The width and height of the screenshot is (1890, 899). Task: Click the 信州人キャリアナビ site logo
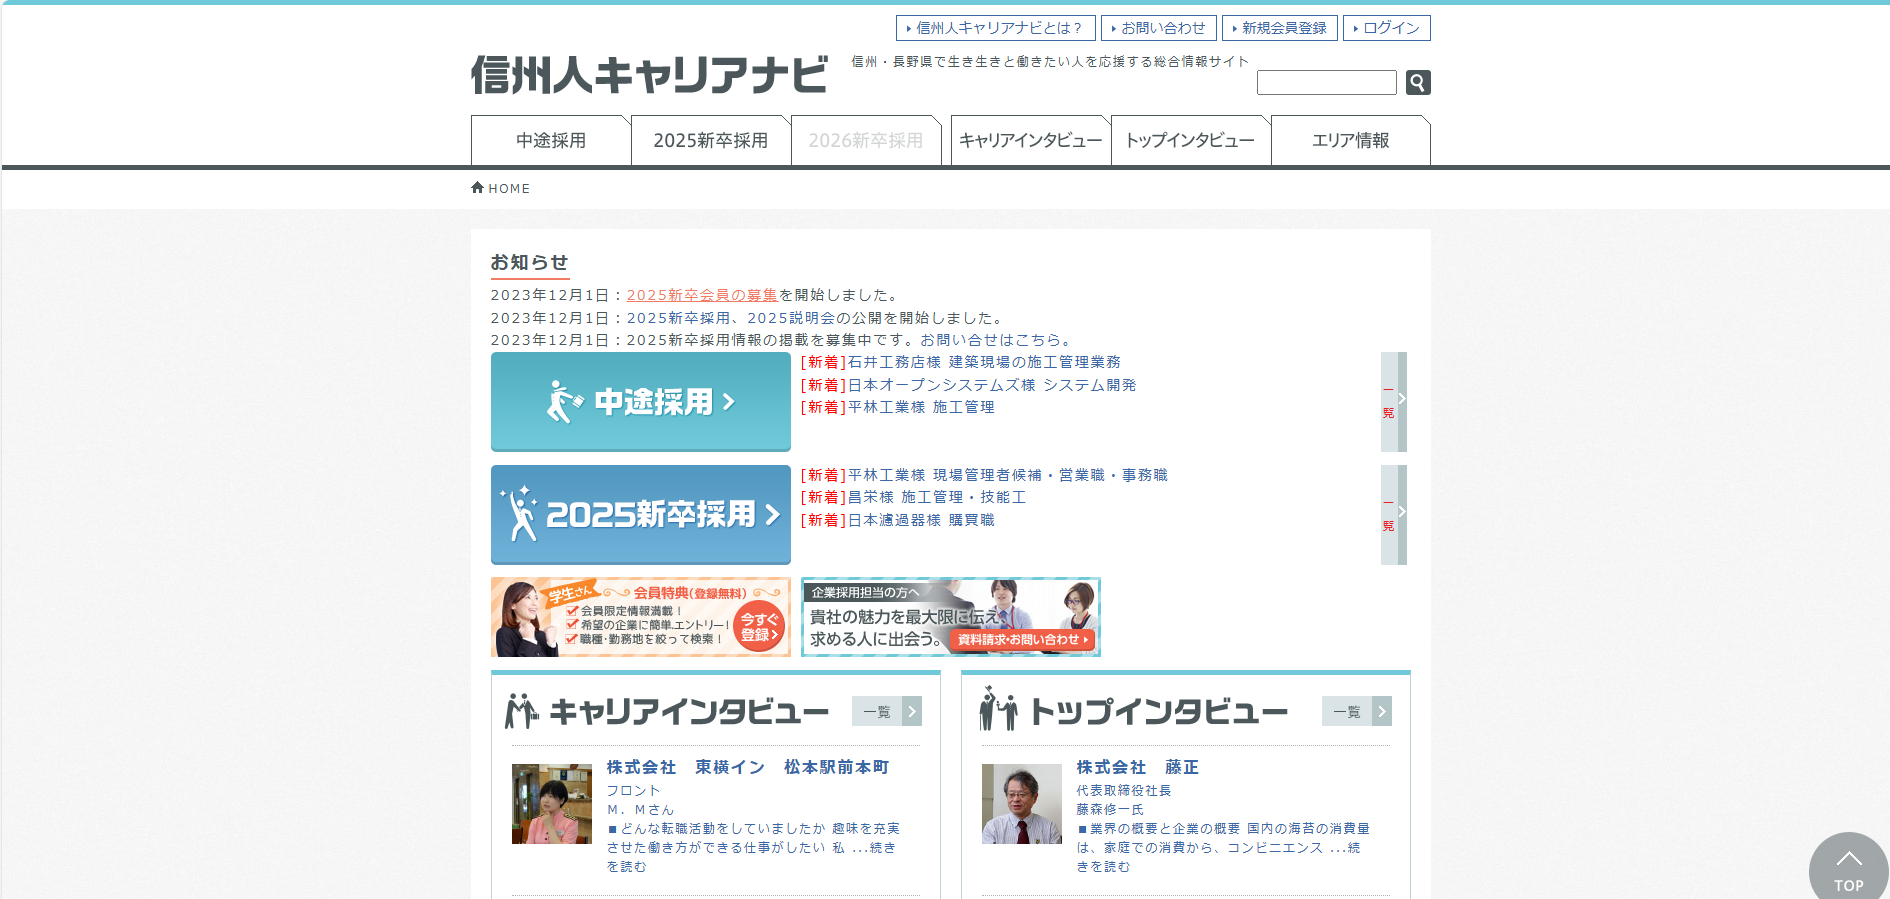pyautogui.click(x=649, y=75)
